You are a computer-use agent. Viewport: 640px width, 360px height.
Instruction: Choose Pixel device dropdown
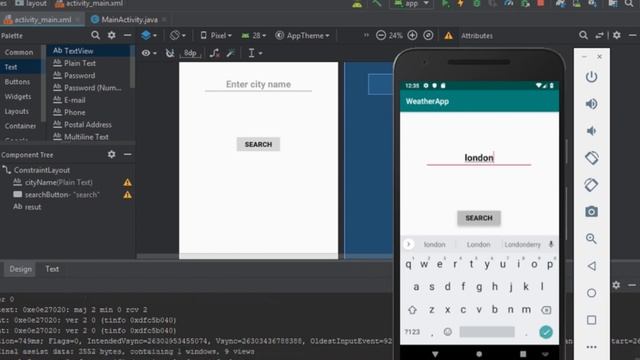click(216, 36)
